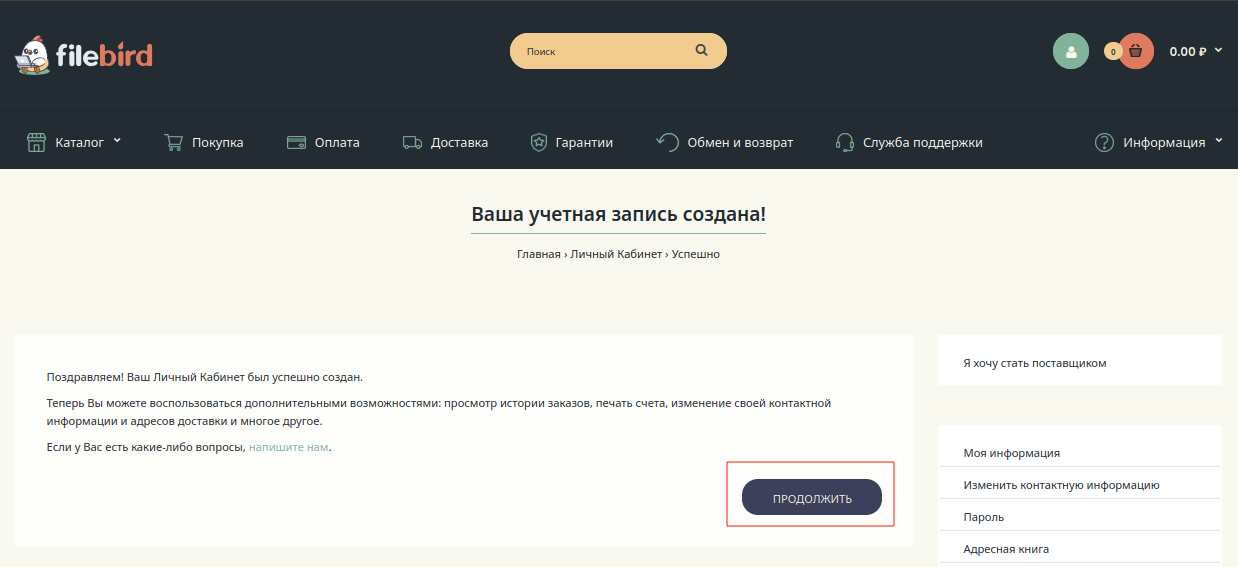Open Я хочу стать поставщиком link
The width and height of the screenshot is (1238, 567).
pos(1034,363)
